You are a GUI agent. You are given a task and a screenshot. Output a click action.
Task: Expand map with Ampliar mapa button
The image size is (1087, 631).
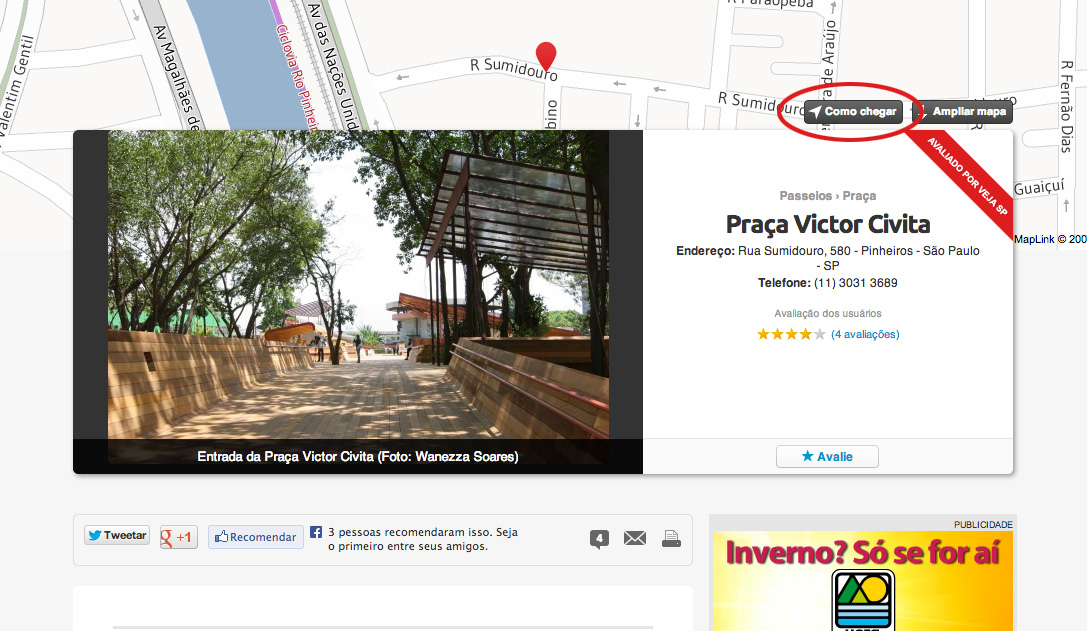point(963,112)
